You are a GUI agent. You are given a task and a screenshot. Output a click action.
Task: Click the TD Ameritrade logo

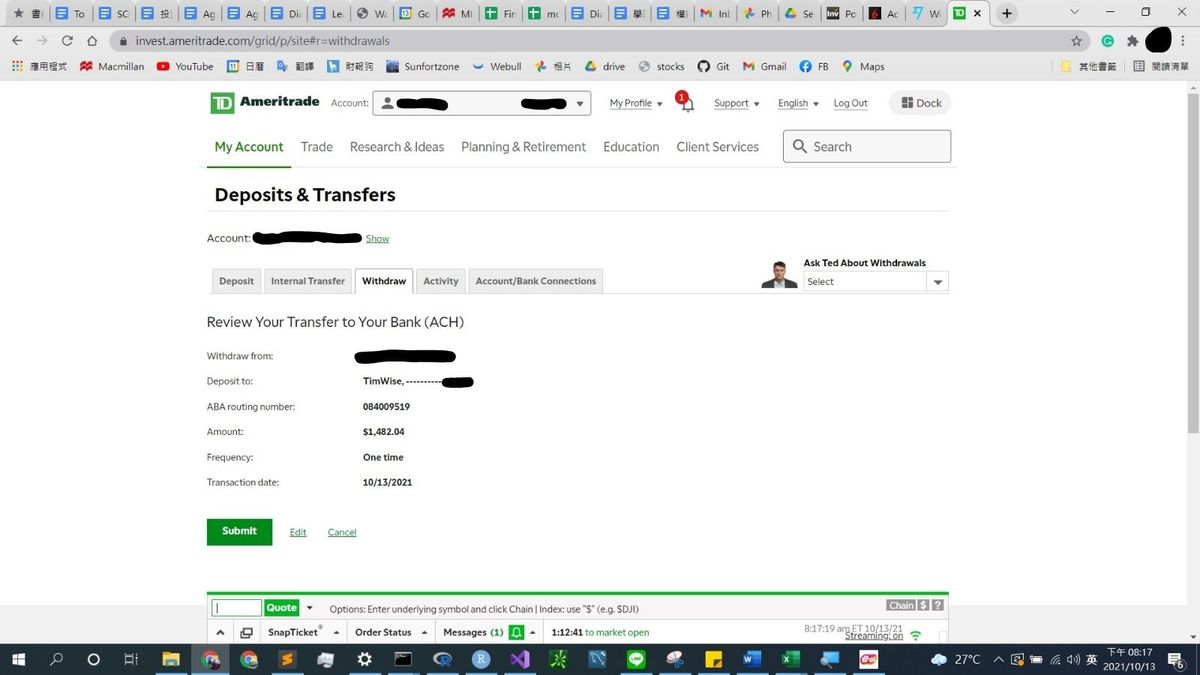tap(264, 103)
